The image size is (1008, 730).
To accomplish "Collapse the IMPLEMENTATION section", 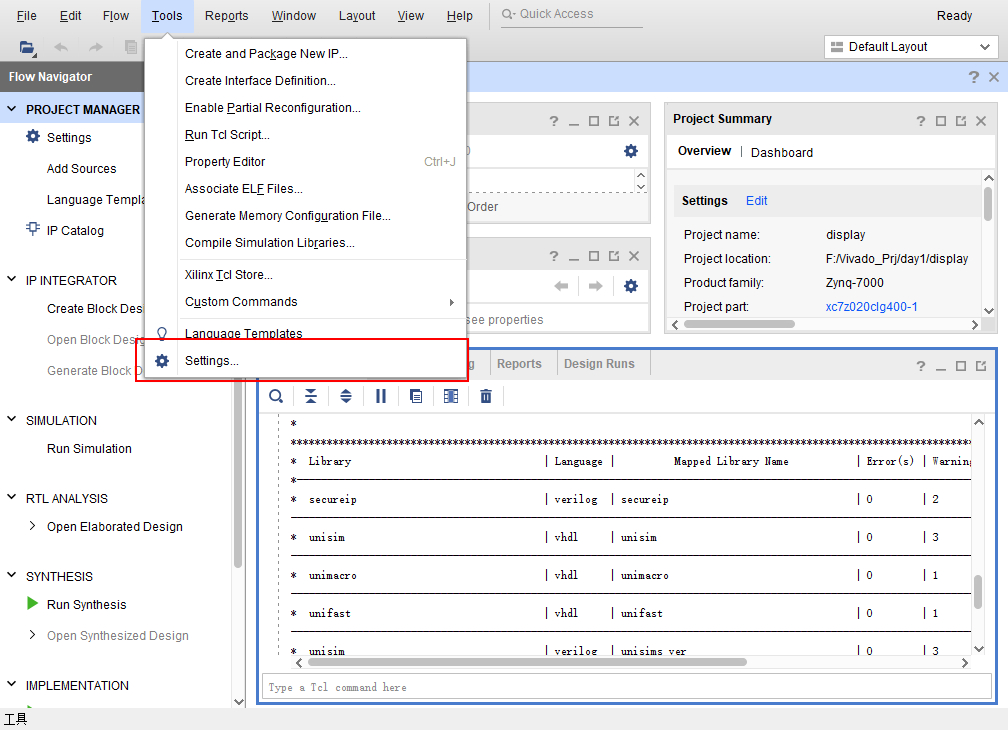I will point(12,684).
